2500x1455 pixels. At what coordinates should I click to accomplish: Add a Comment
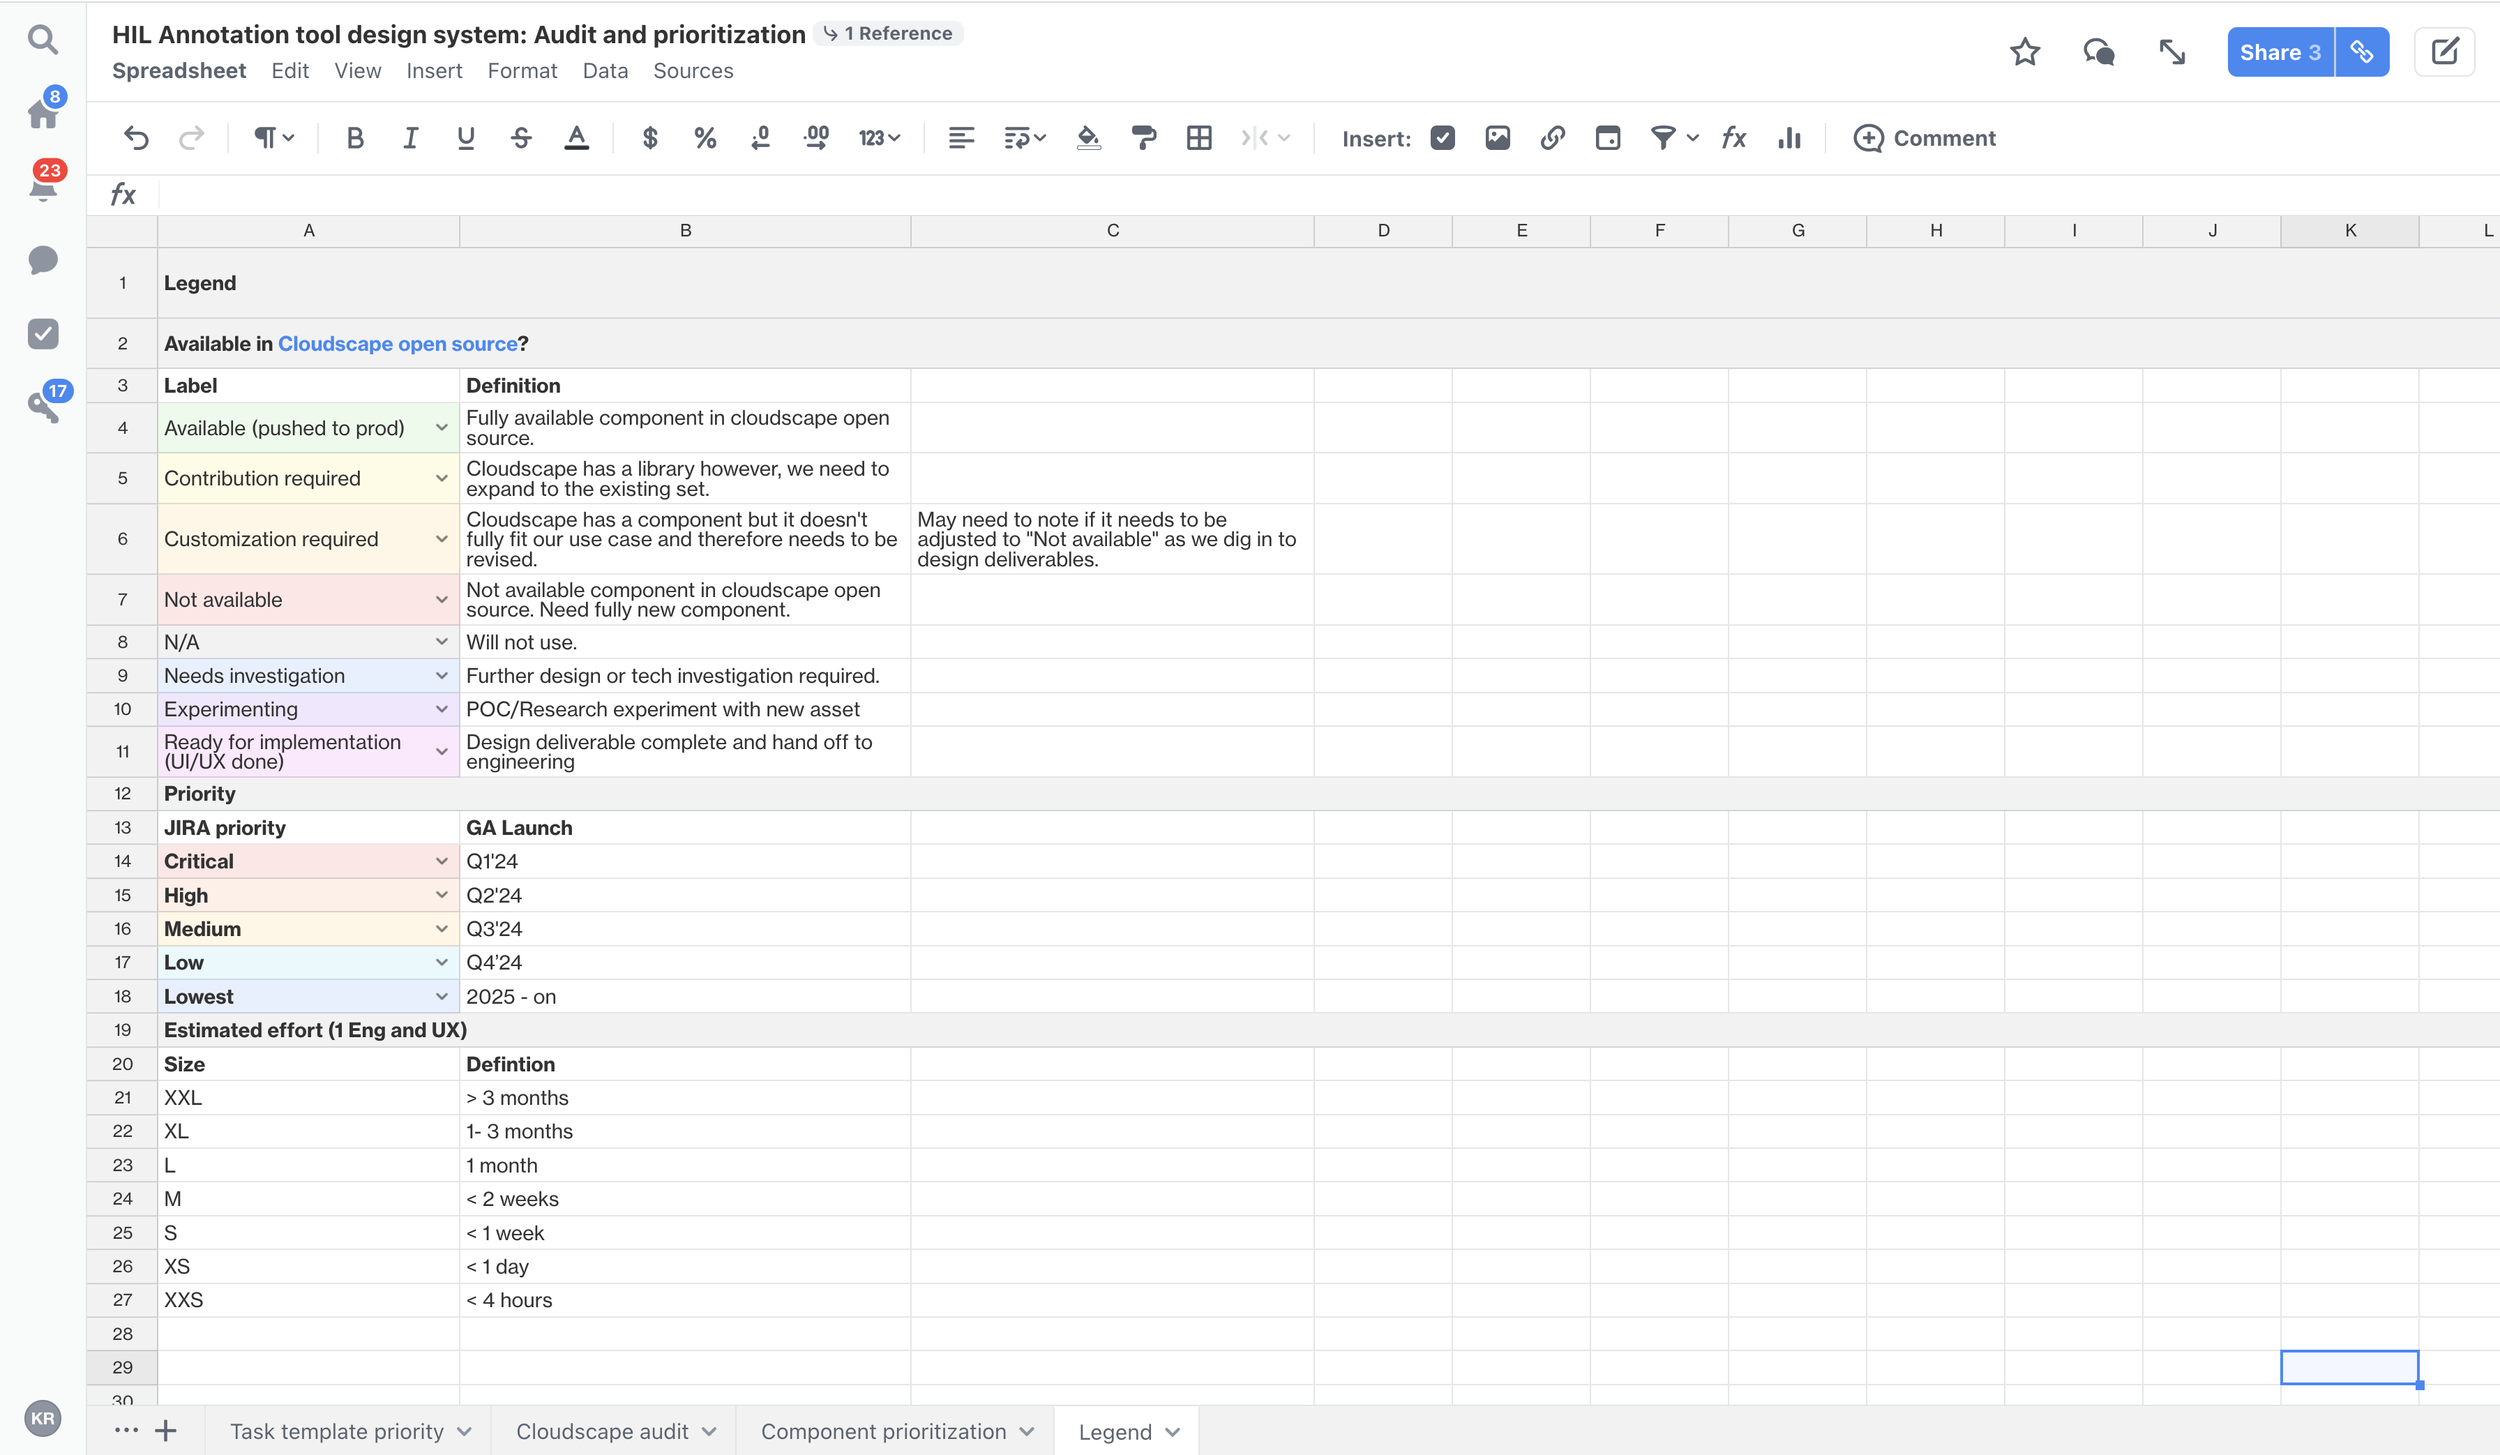(x=1924, y=138)
